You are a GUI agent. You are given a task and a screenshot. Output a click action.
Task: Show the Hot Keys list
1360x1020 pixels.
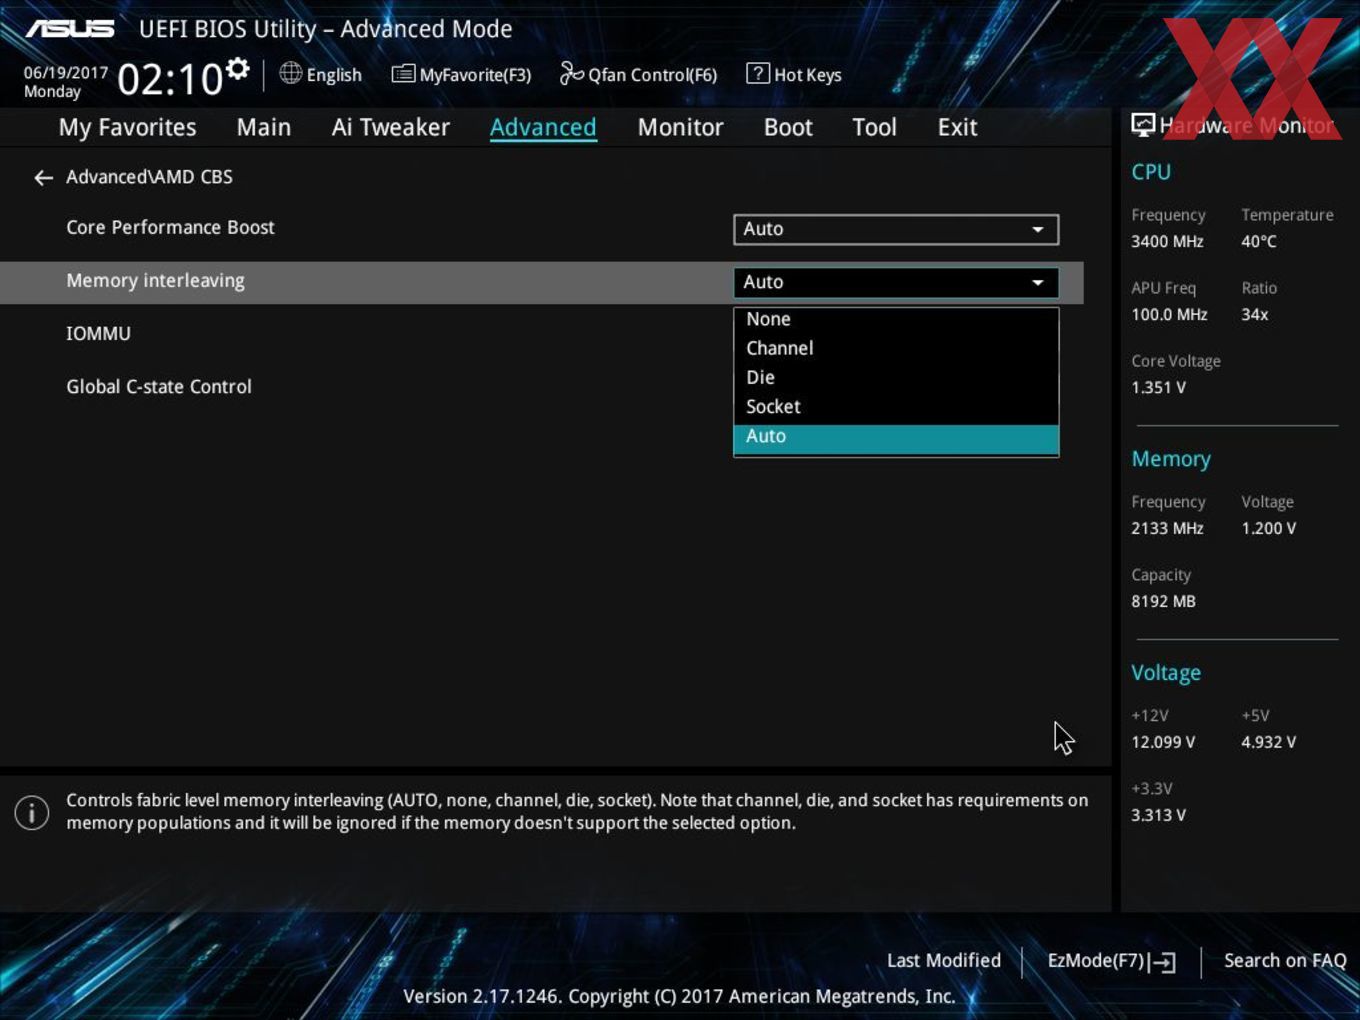click(x=794, y=74)
